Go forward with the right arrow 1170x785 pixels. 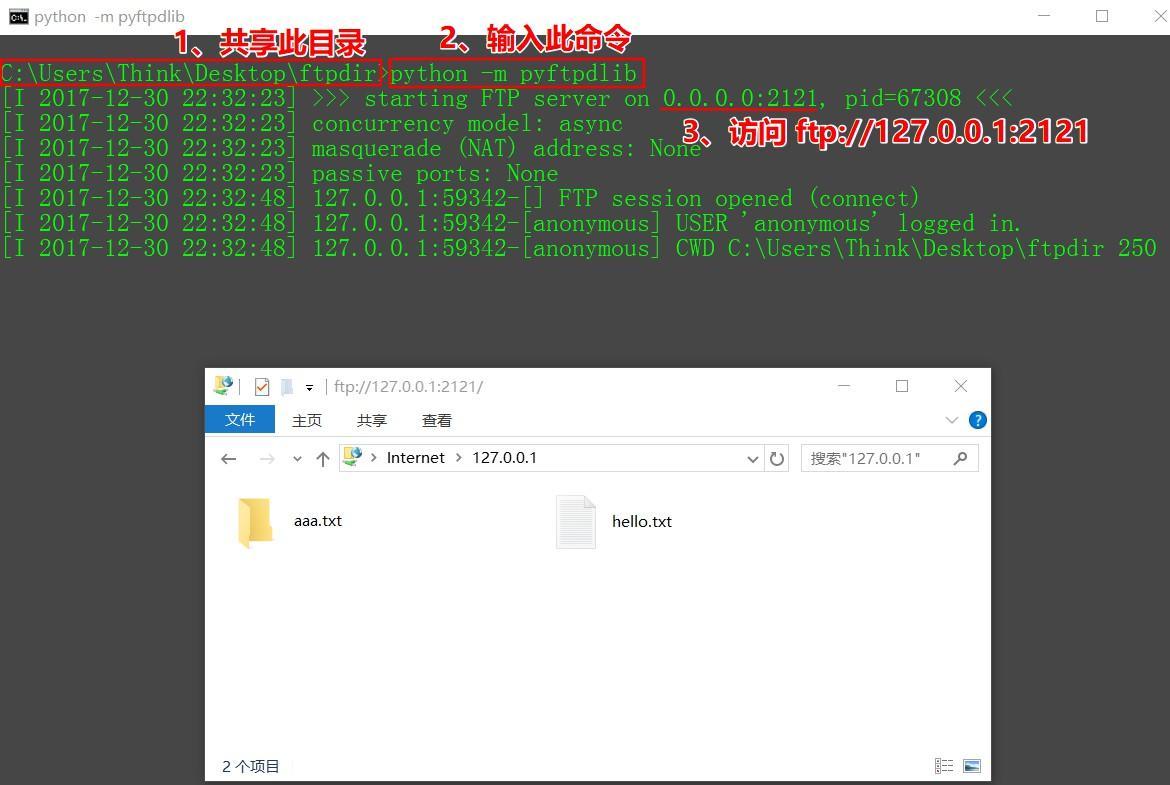[x=266, y=459]
